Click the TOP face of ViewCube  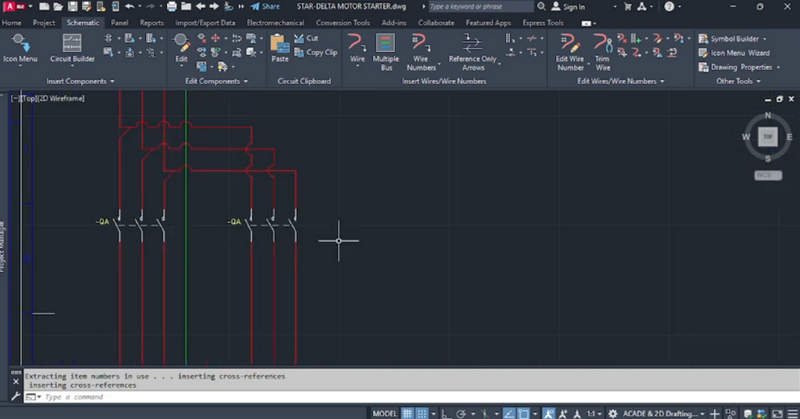[768, 137]
